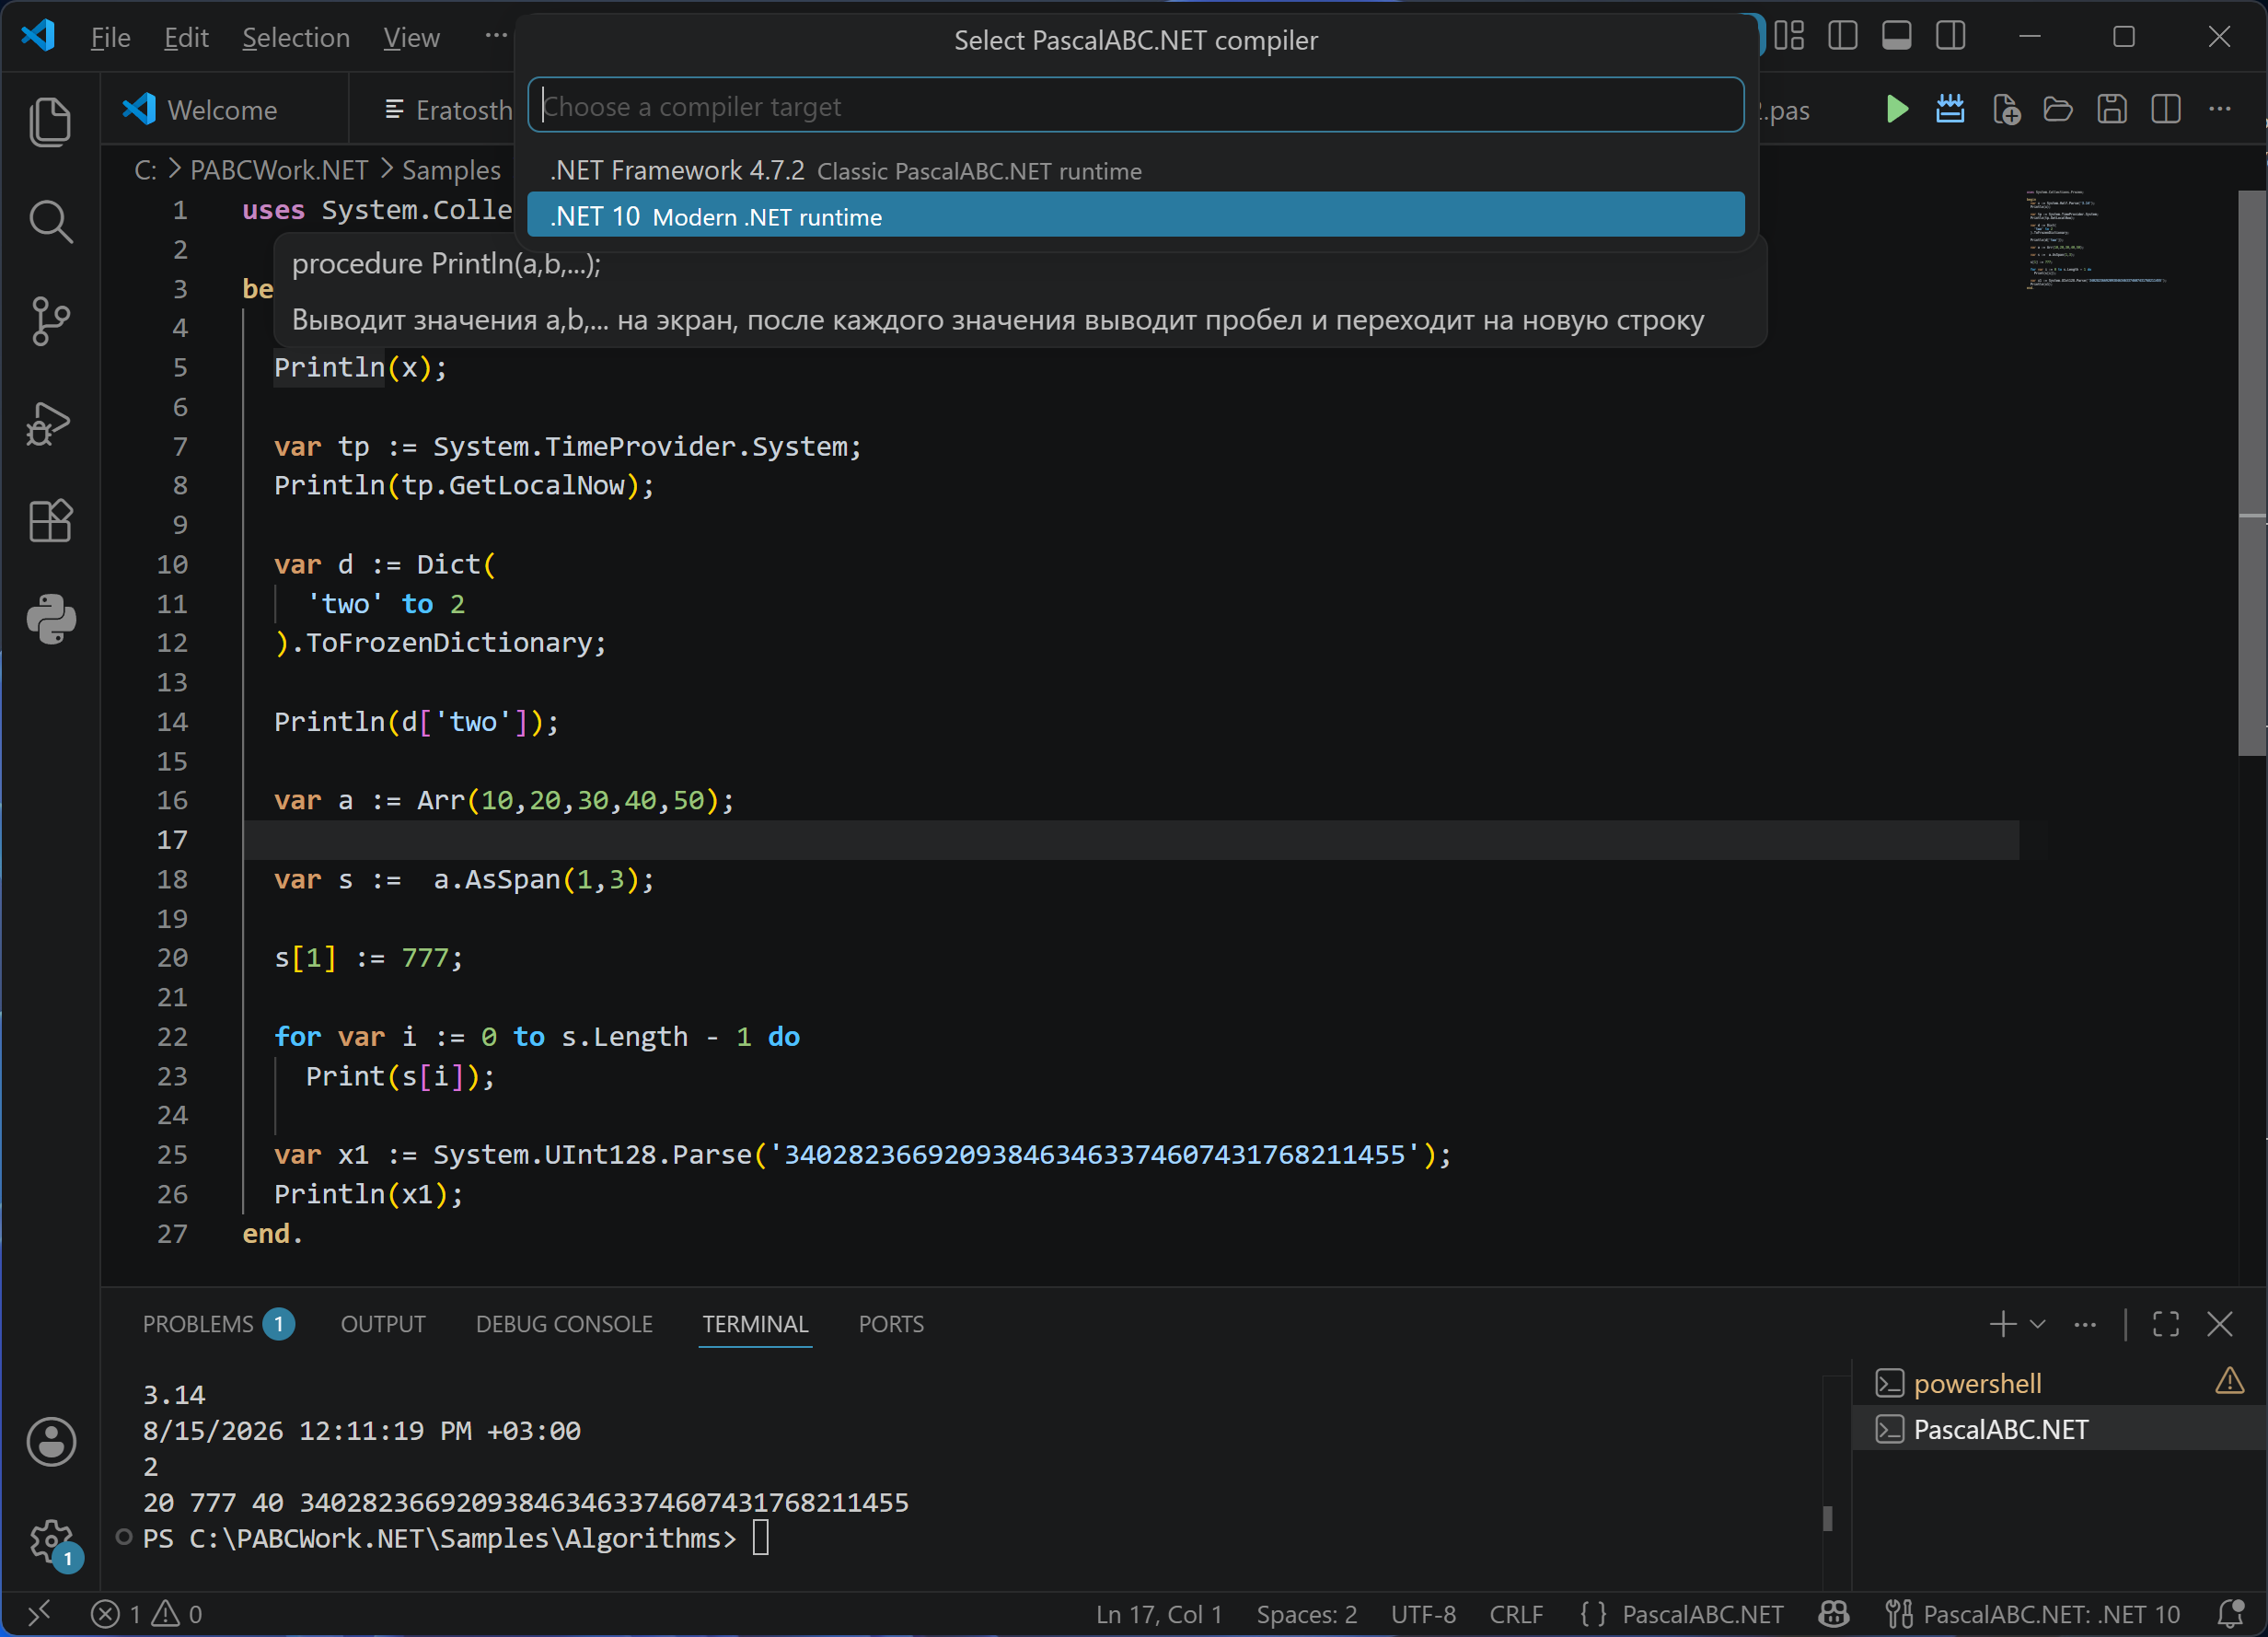Maximize the panel size
This screenshot has width=2268, height=1637.
(x=2166, y=1323)
